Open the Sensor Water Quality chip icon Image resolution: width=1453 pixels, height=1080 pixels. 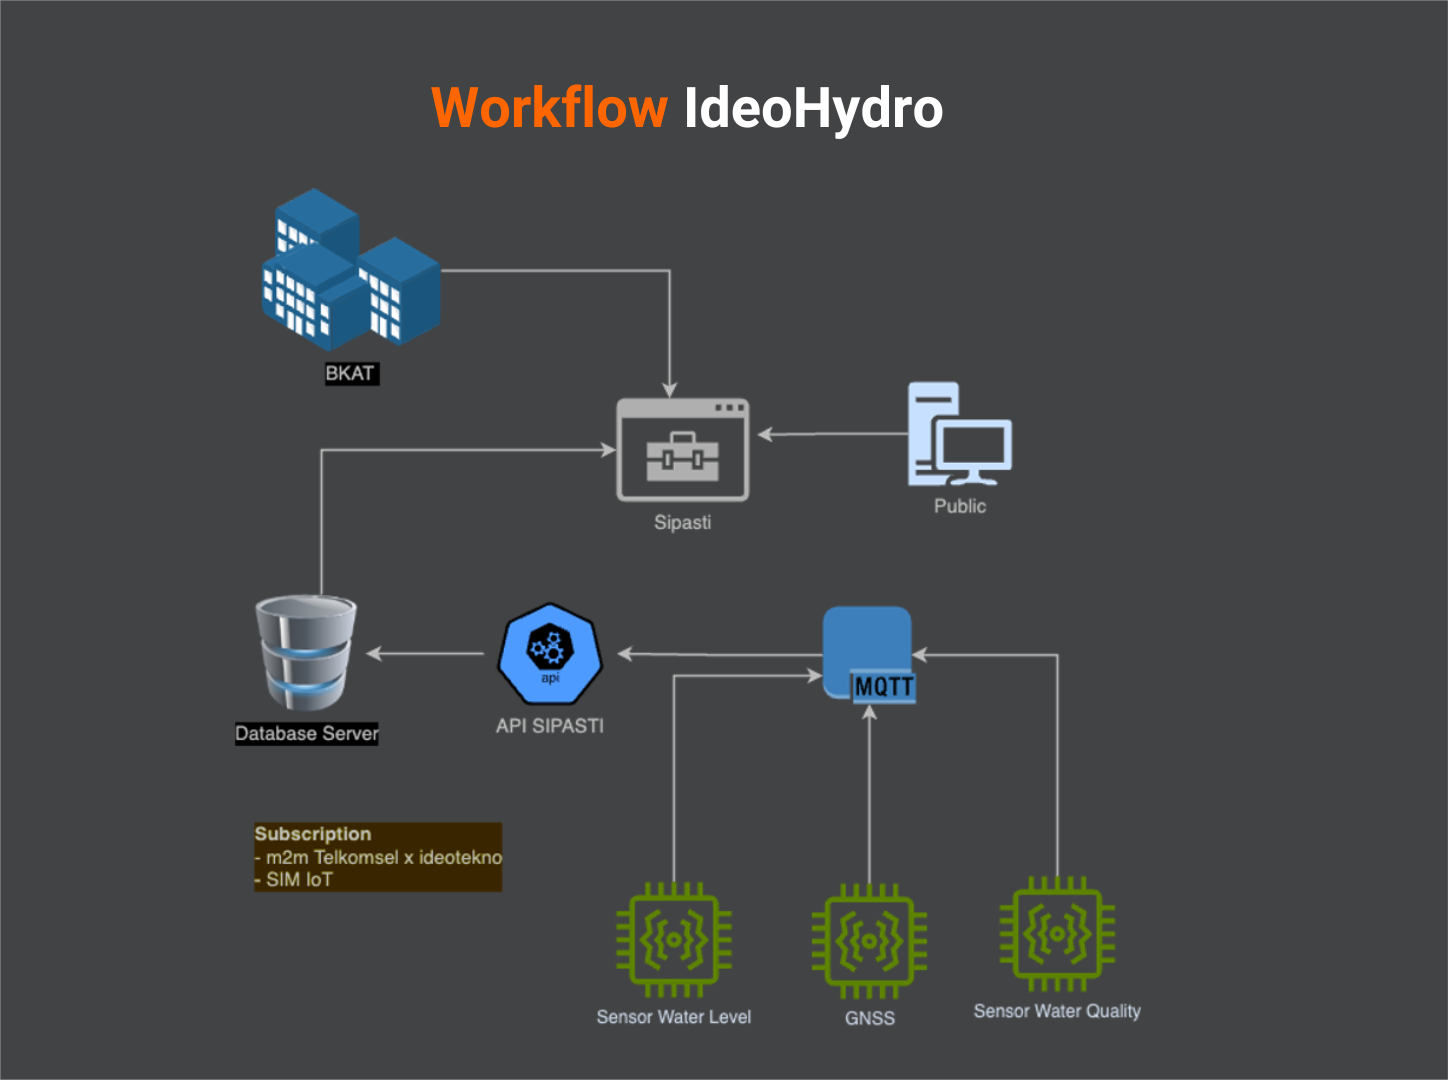point(1055,935)
